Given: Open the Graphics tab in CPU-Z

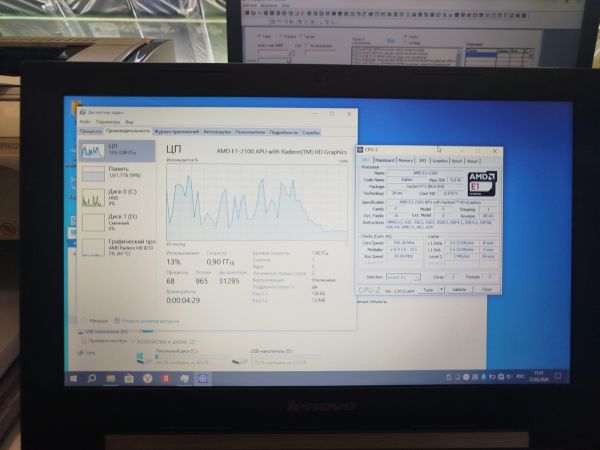Looking at the screenshot, I should click(x=440, y=161).
